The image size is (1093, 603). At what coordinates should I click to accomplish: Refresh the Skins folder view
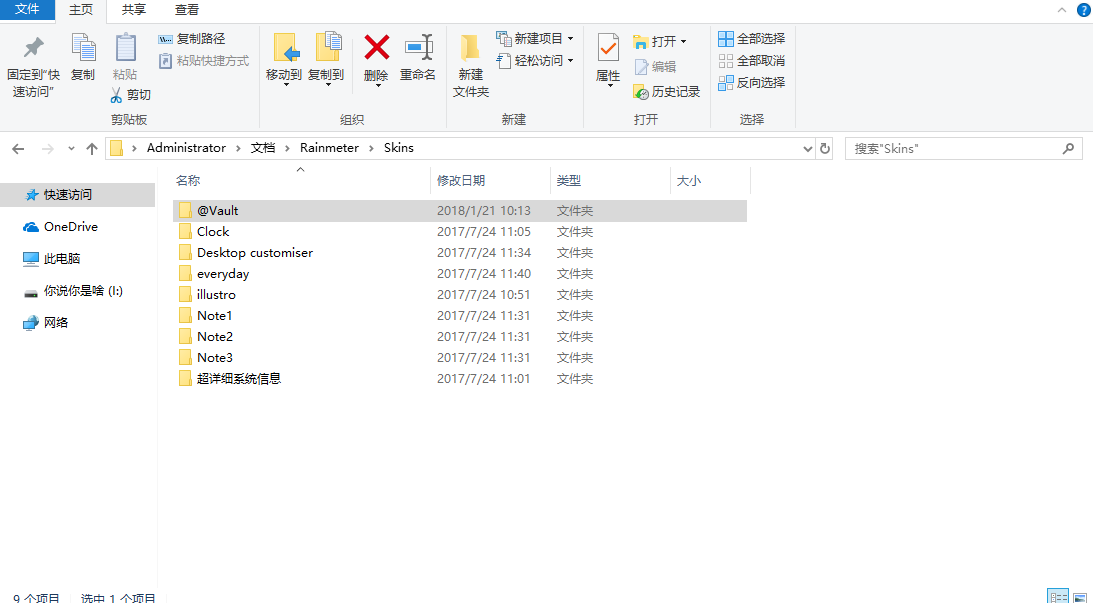(x=825, y=148)
